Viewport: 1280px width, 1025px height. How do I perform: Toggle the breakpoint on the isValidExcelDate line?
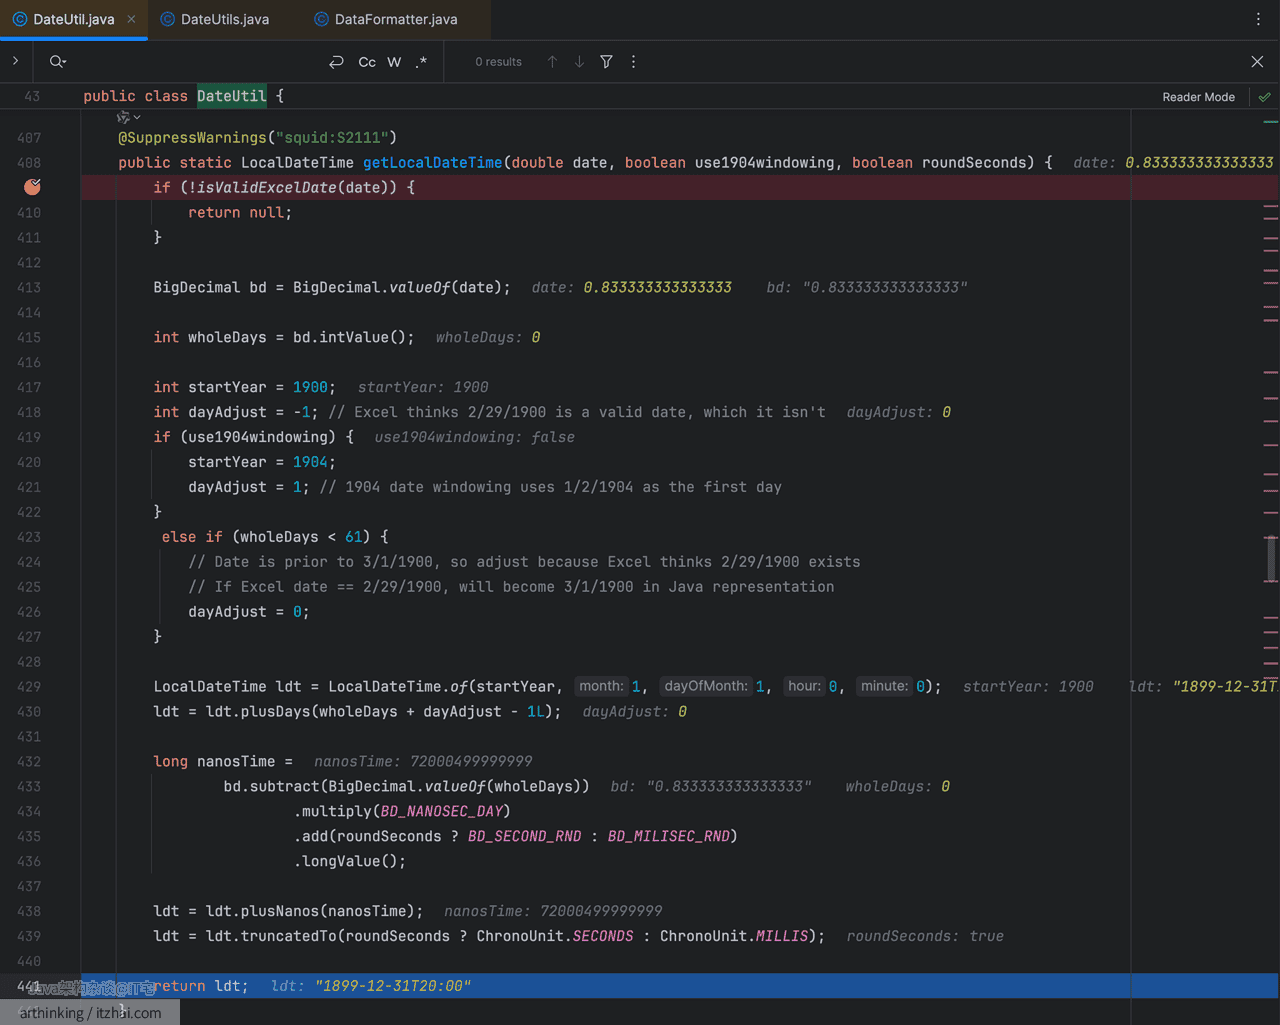click(x=32, y=187)
